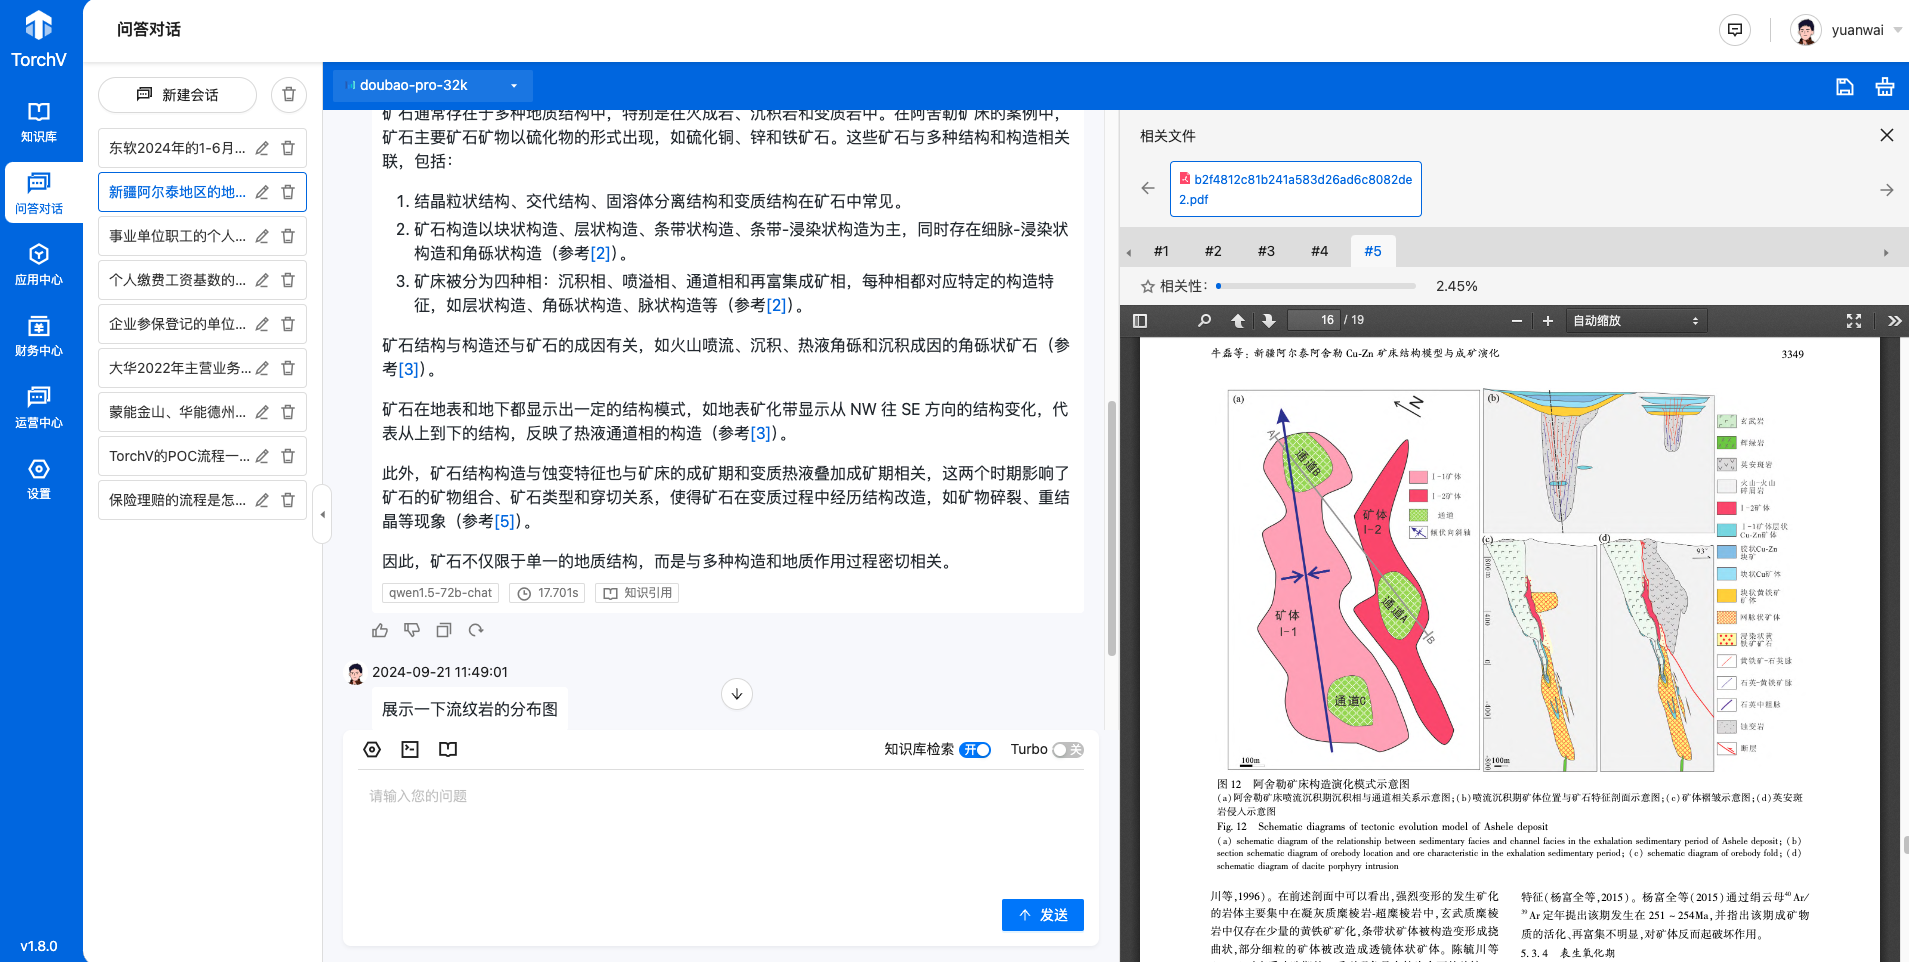
Task: Click the scroll-to-bottom arrow button
Action: [x=737, y=694]
